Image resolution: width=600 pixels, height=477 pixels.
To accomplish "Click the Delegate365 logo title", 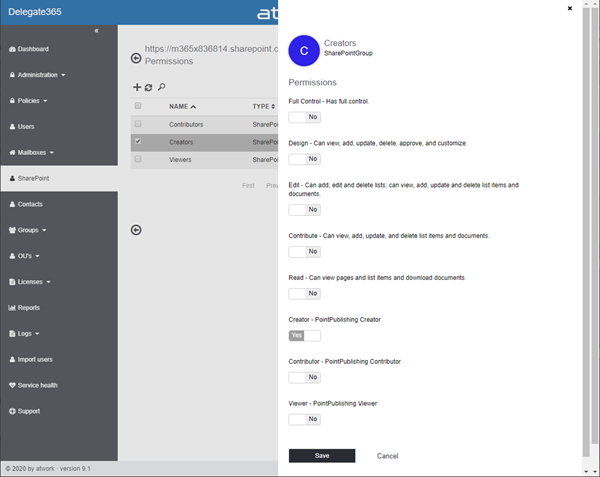I will pyautogui.click(x=35, y=12).
